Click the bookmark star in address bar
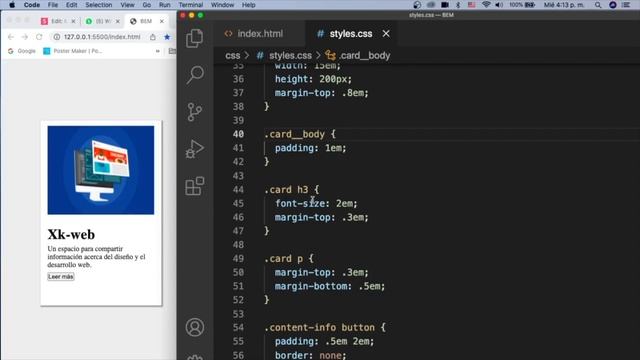Viewport: 640px width, 360px height. click(167, 37)
